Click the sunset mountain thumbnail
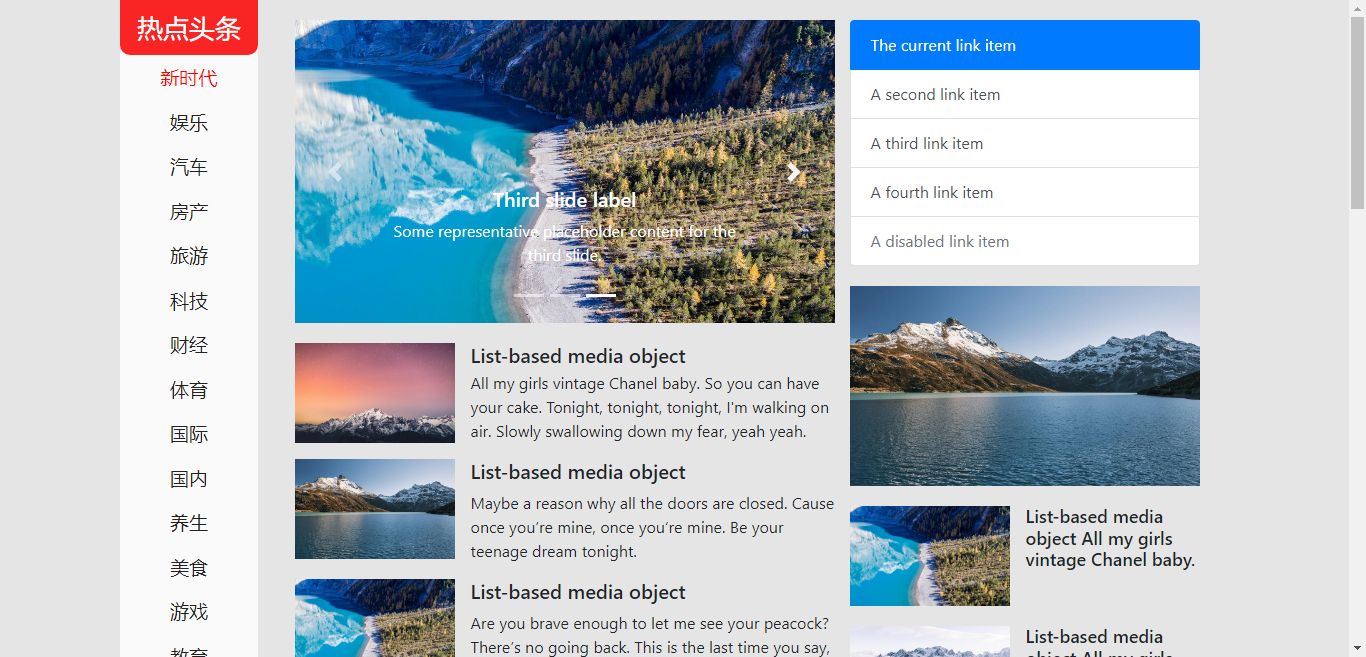This screenshot has width=1366, height=657. [x=375, y=393]
